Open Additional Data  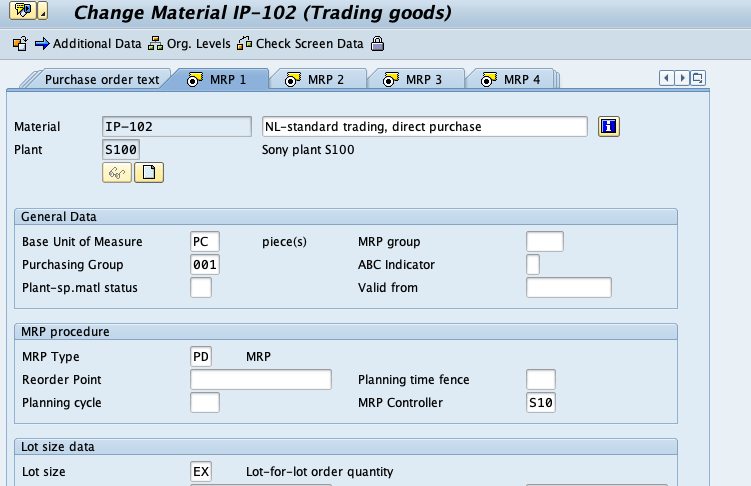[97, 44]
